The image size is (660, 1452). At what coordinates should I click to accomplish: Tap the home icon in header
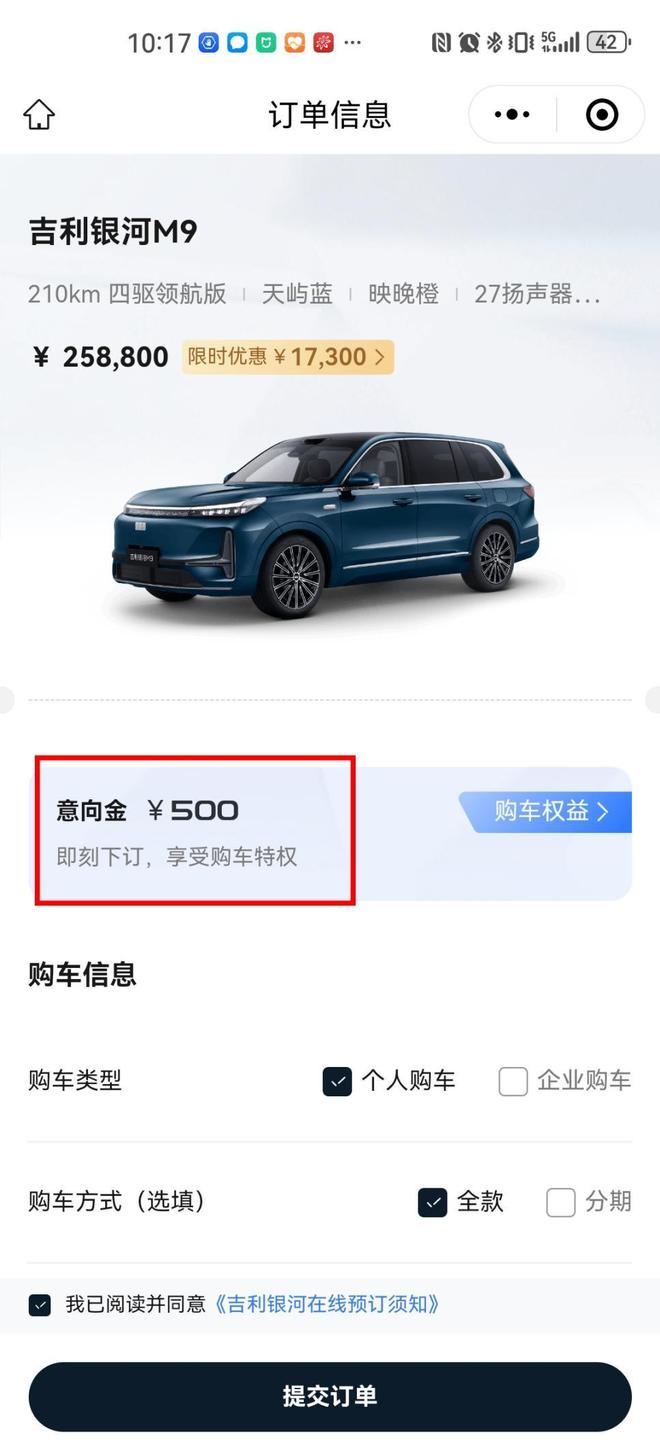point(39,114)
